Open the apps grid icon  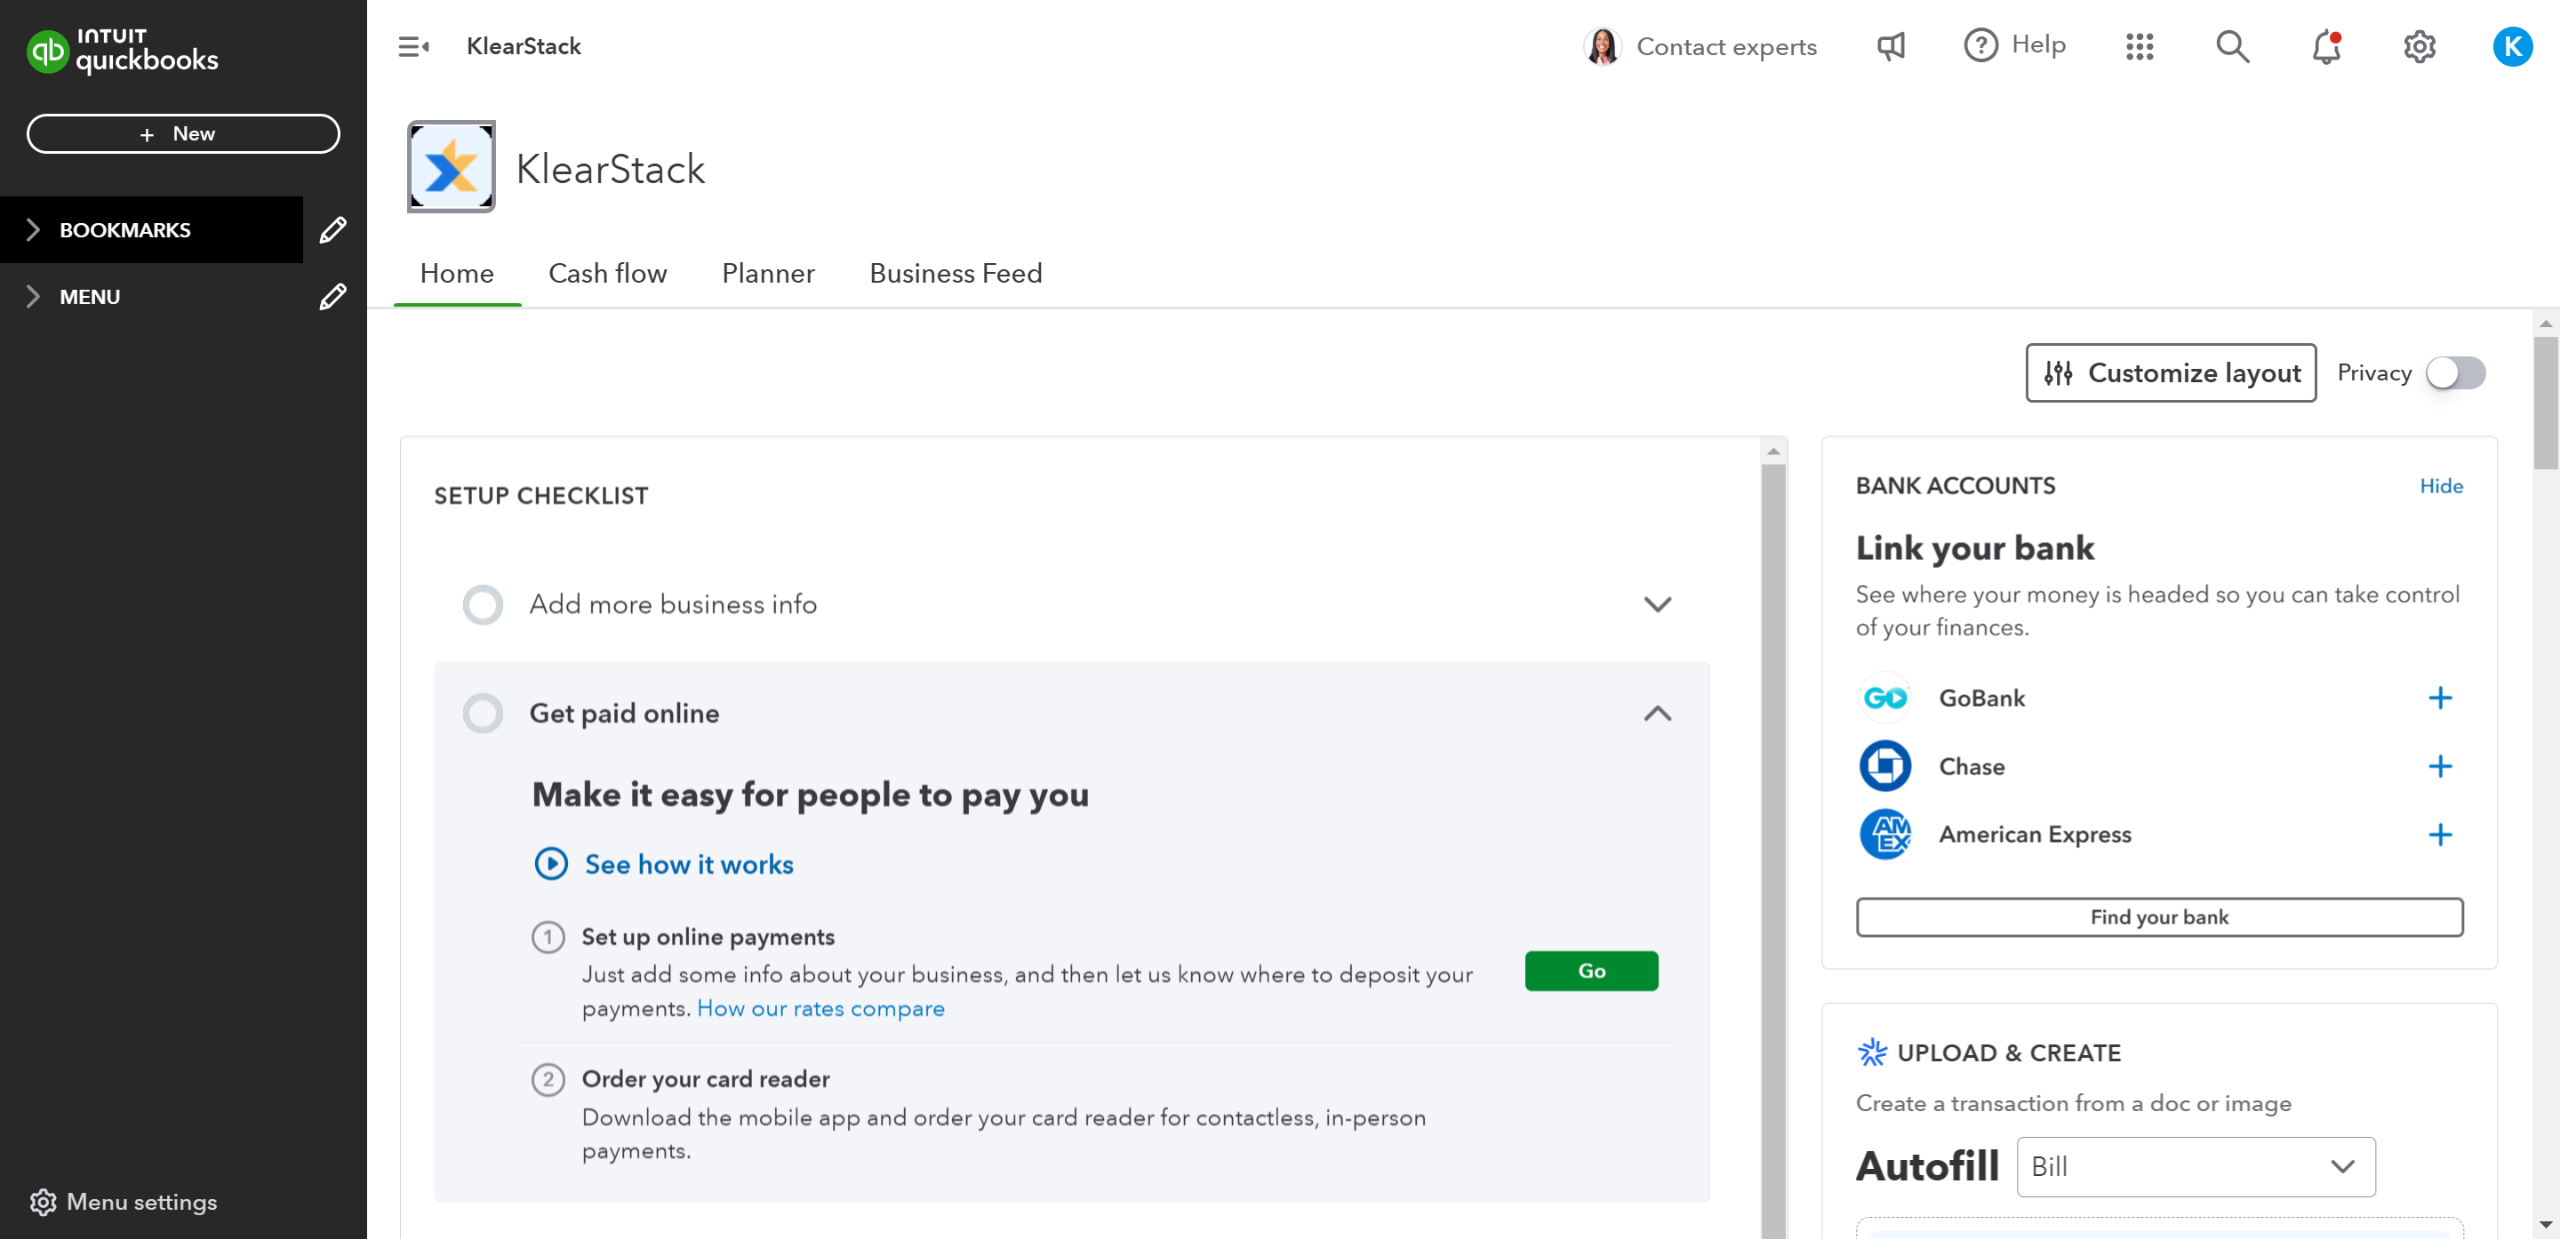click(x=2139, y=47)
